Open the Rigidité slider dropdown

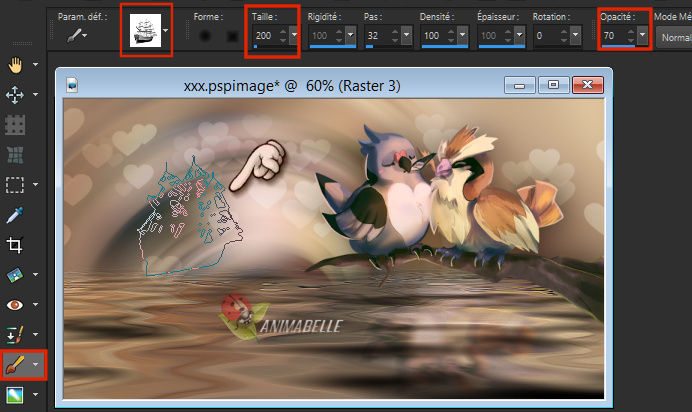coord(350,34)
